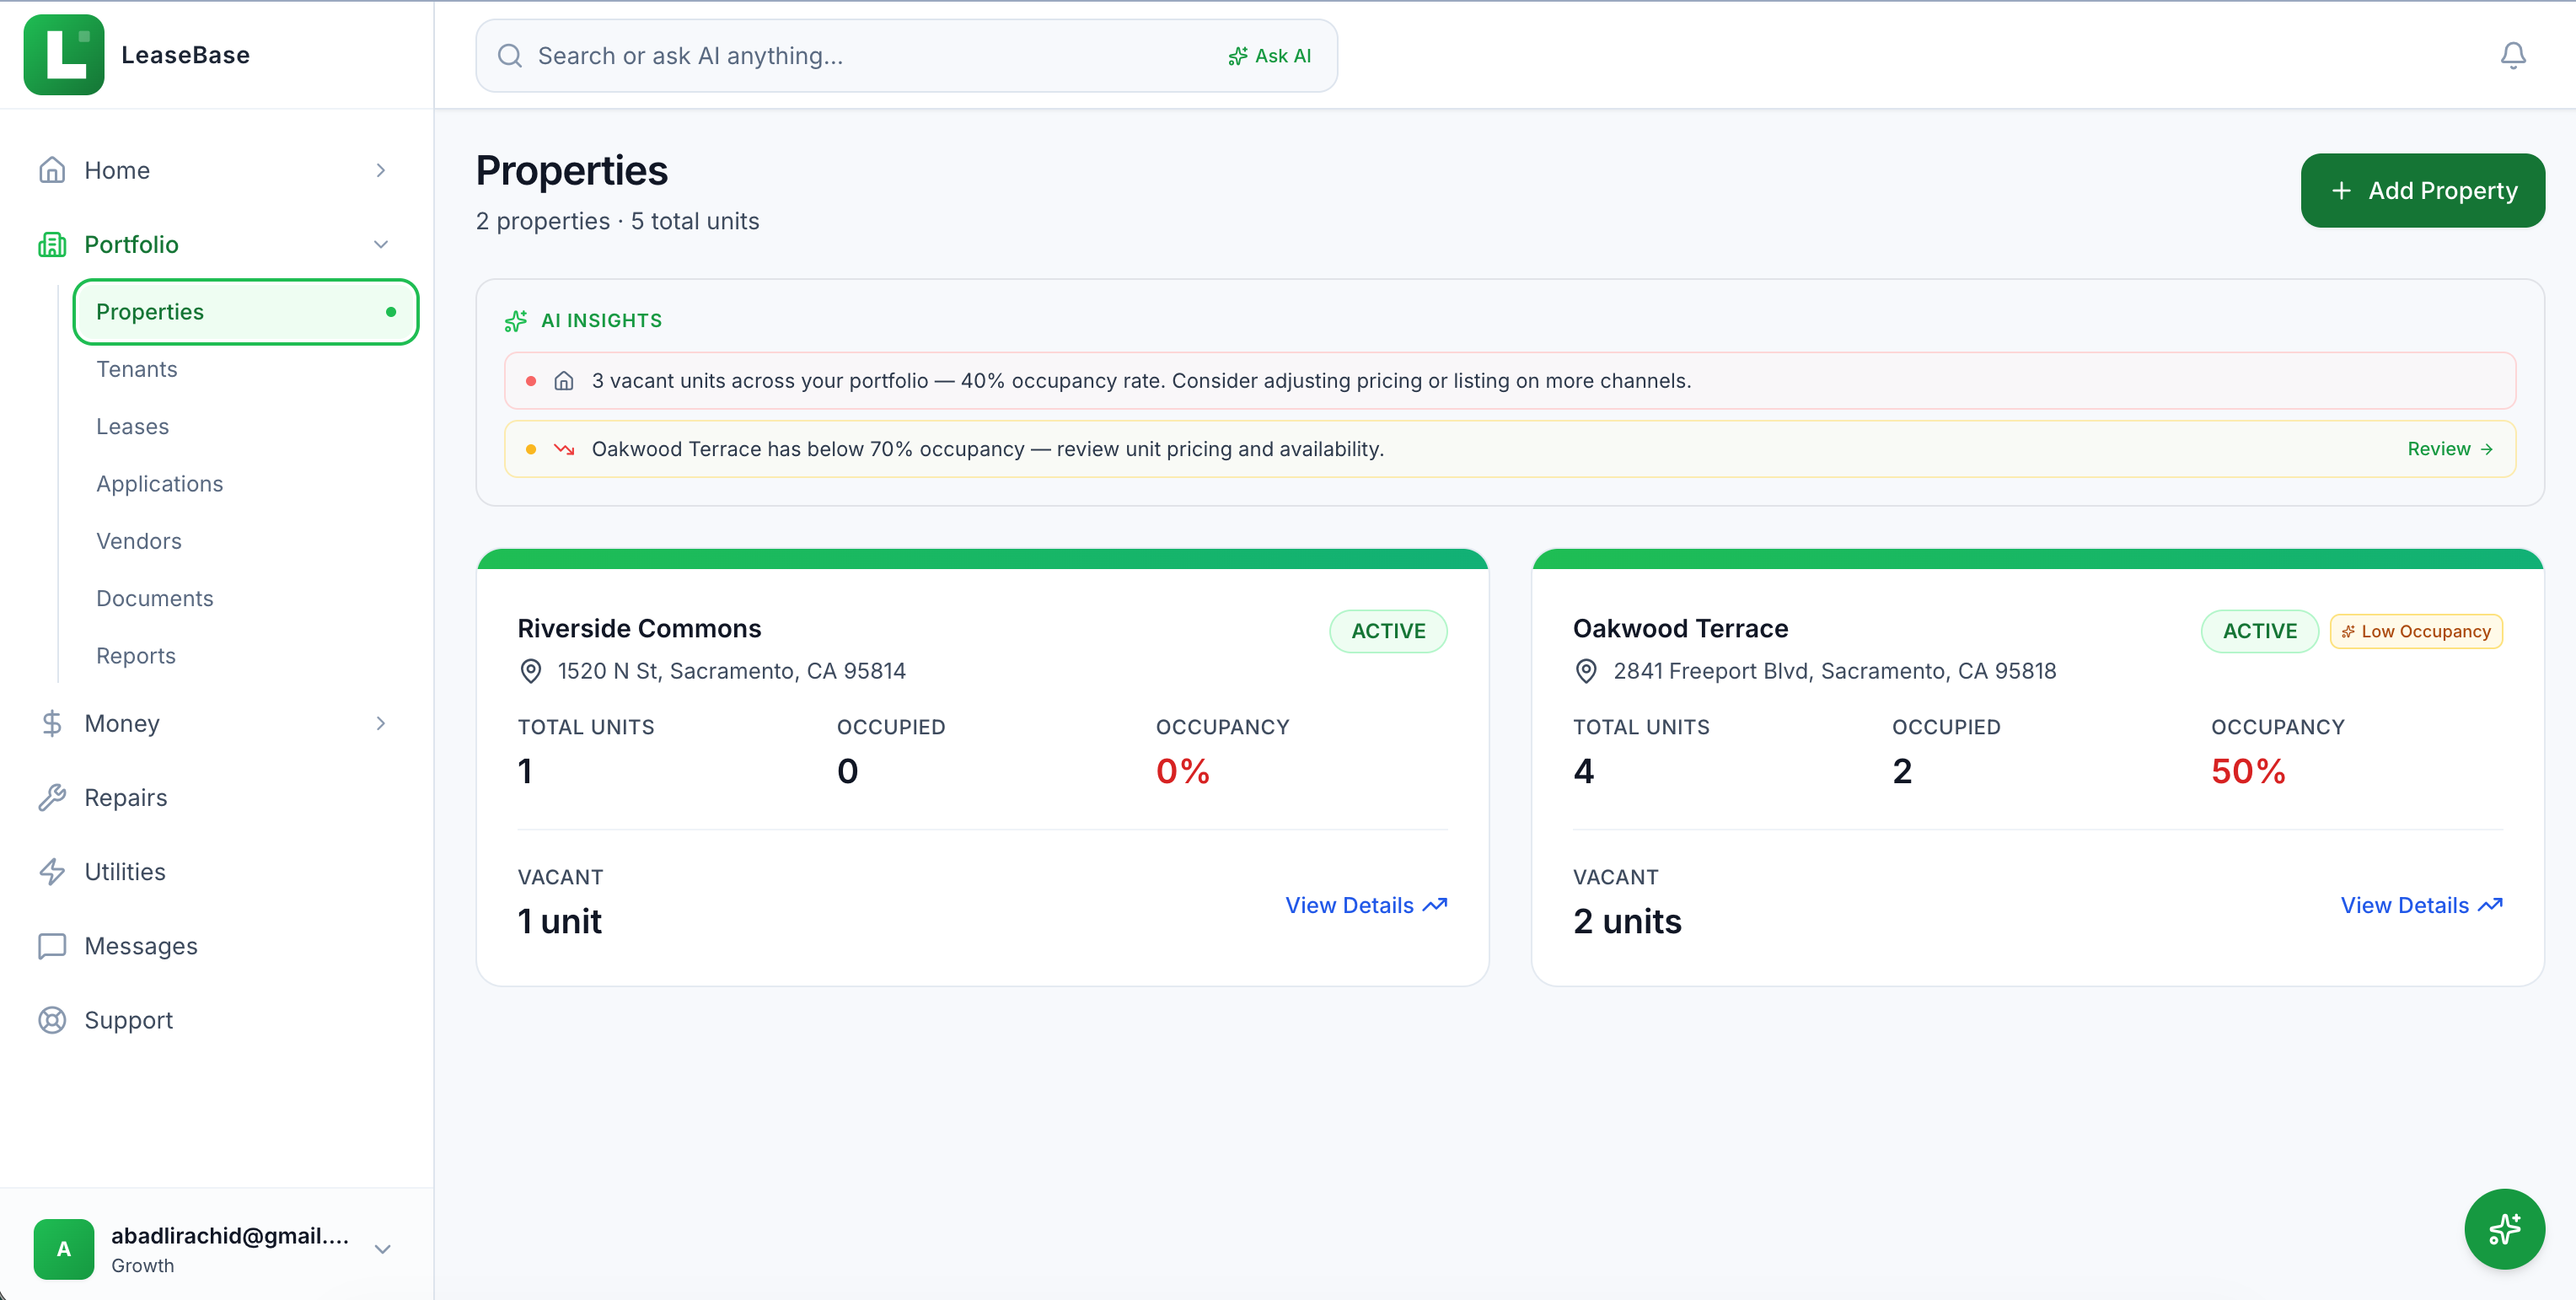
Task: Click the 3 vacant units insight row
Action: (1511, 381)
